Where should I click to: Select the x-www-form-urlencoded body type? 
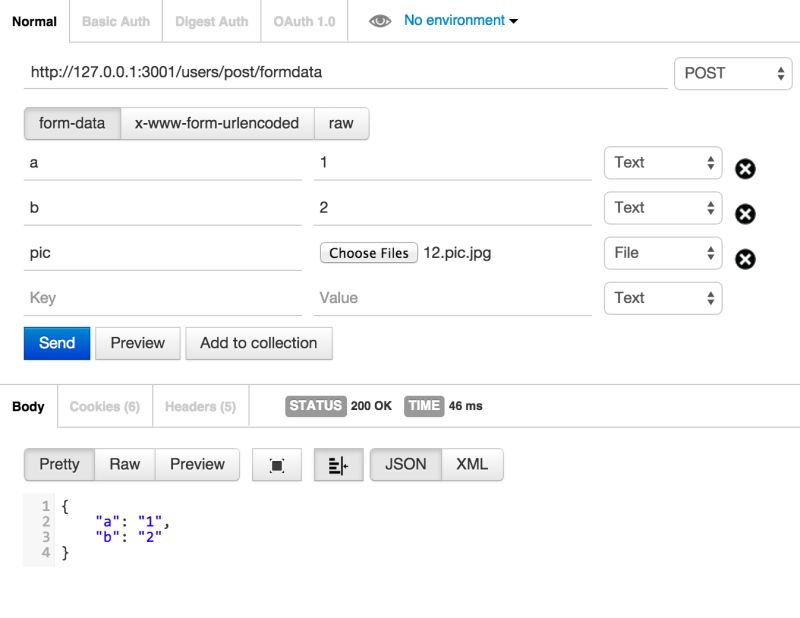(x=217, y=123)
